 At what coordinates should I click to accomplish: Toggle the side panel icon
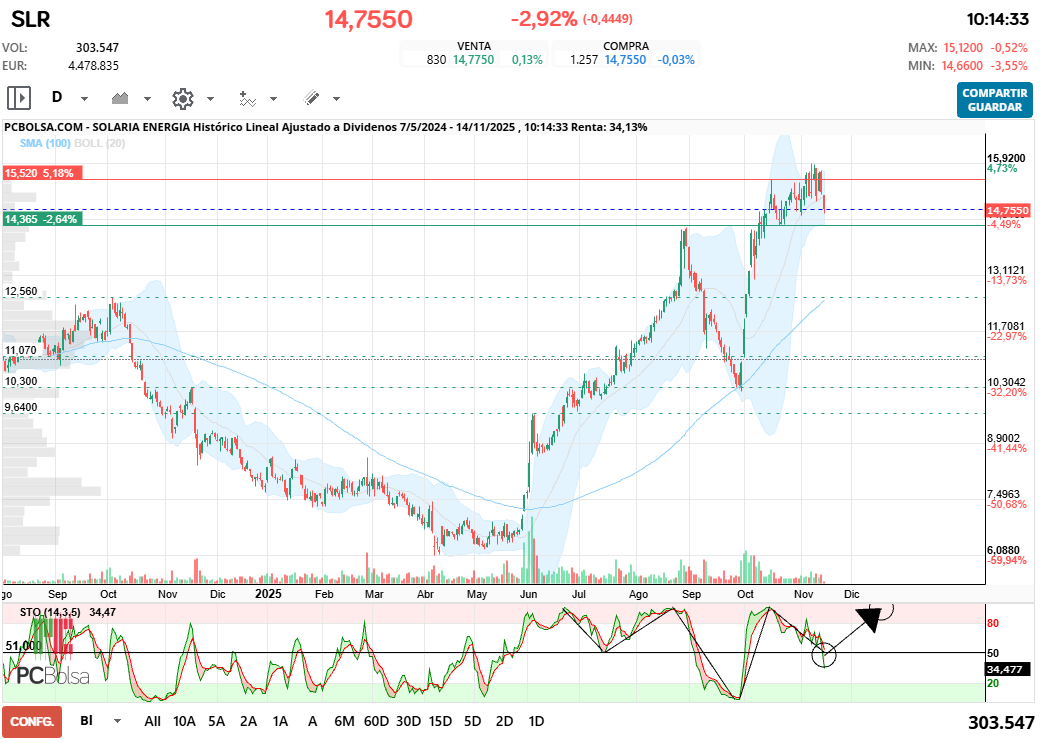tap(19, 98)
